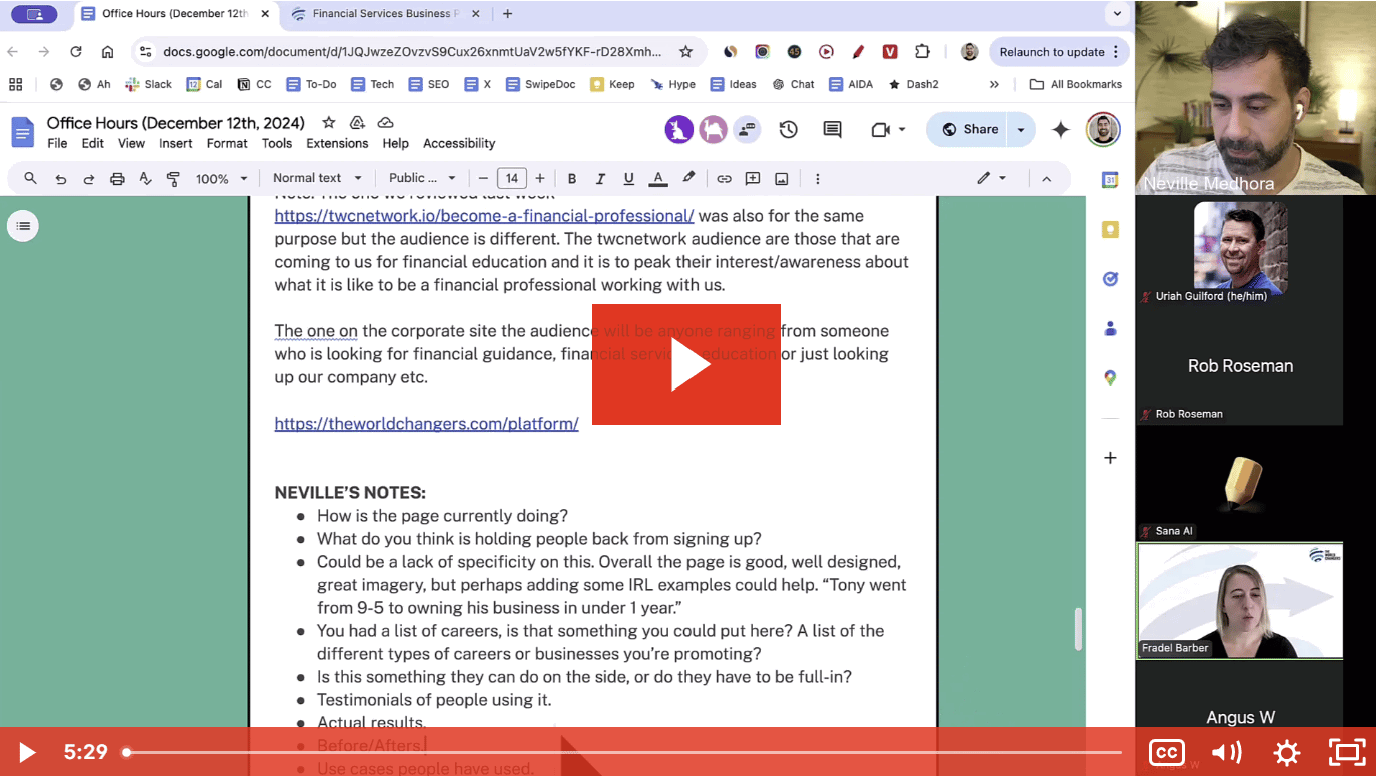Screen dimensions: 1376x776
Task: Open the Insert menu
Action: 175,143
